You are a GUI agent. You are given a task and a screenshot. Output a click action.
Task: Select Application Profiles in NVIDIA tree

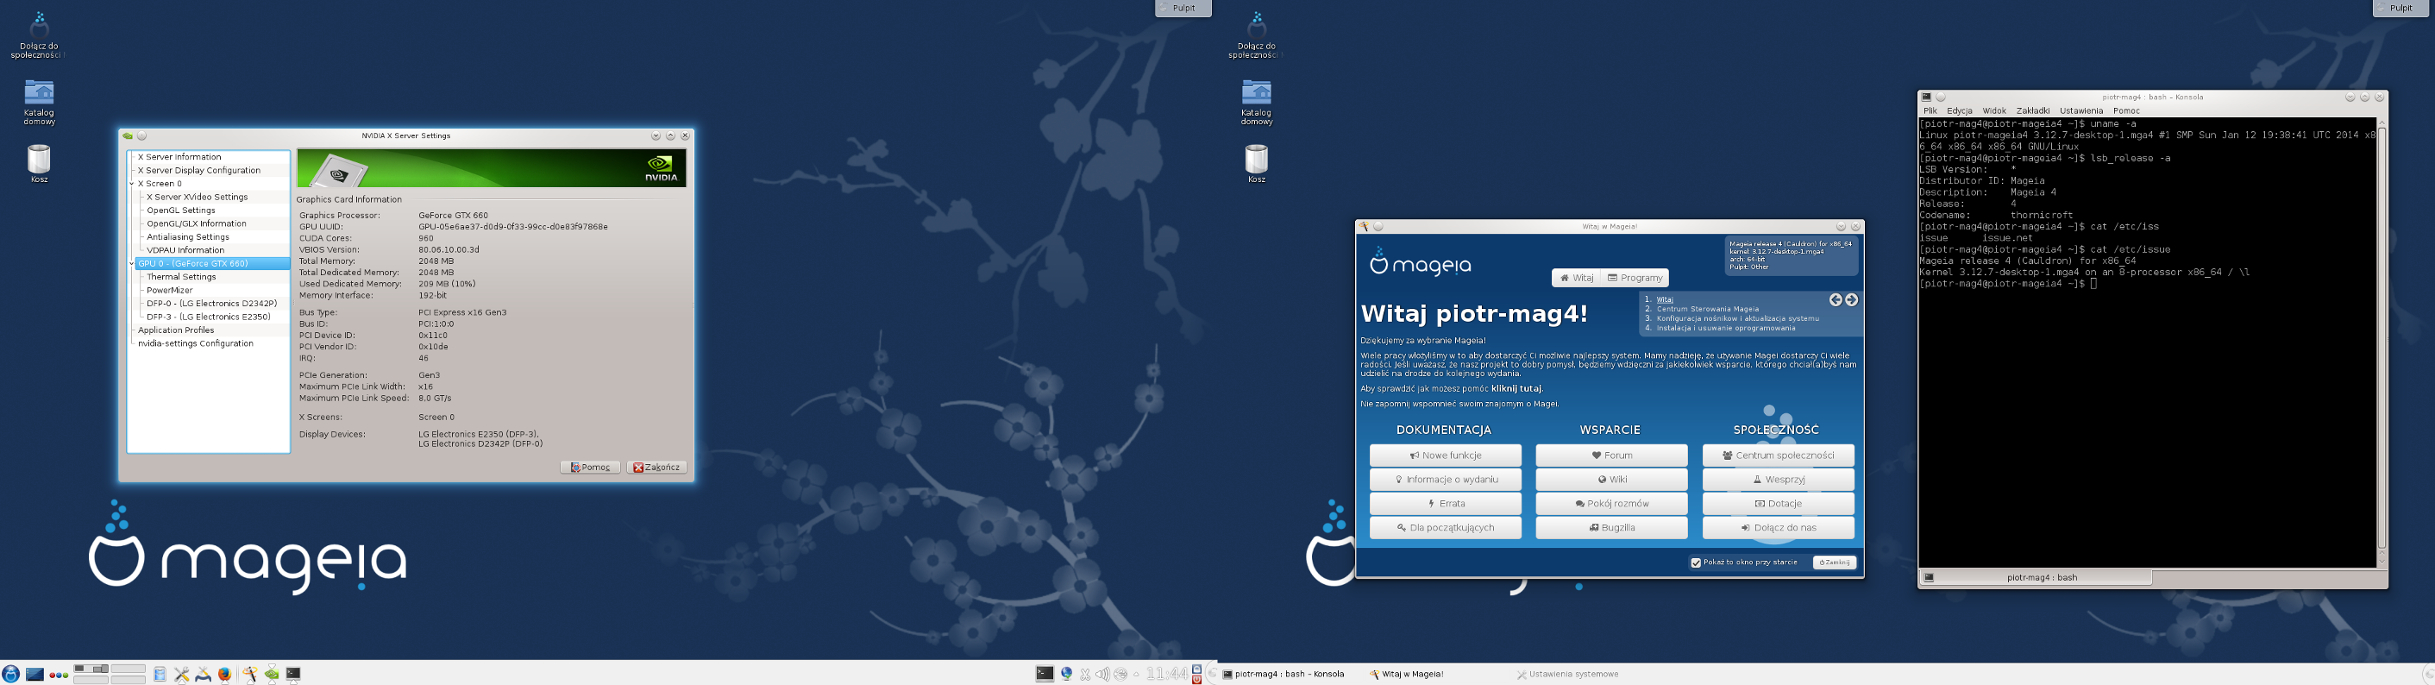tap(176, 330)
